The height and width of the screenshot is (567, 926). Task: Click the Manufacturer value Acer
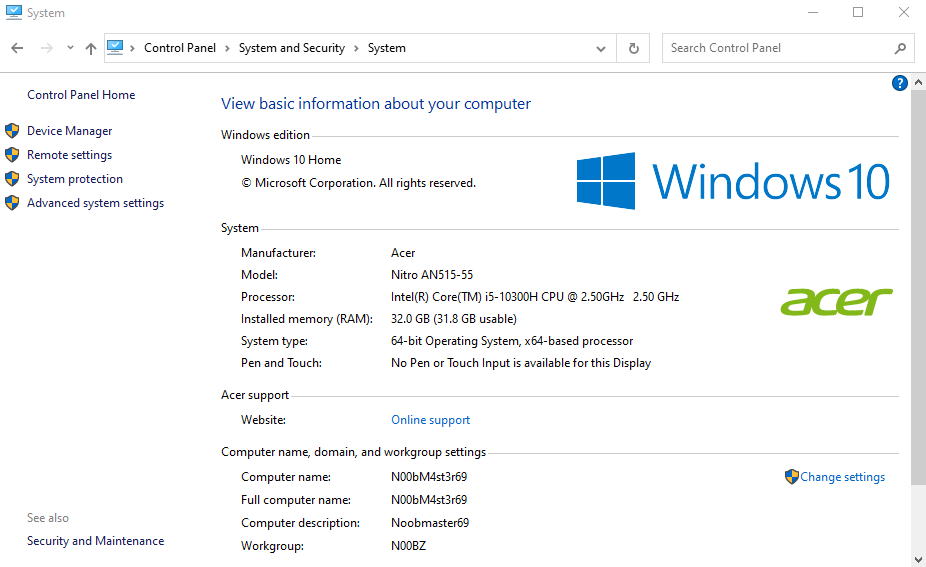(x=403, y=253)
